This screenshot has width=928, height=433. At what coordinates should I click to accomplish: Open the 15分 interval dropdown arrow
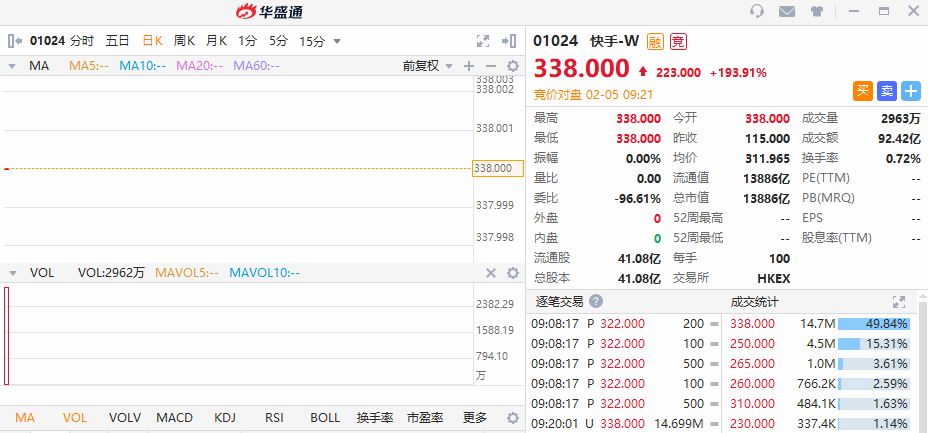(x=337, y=41)
